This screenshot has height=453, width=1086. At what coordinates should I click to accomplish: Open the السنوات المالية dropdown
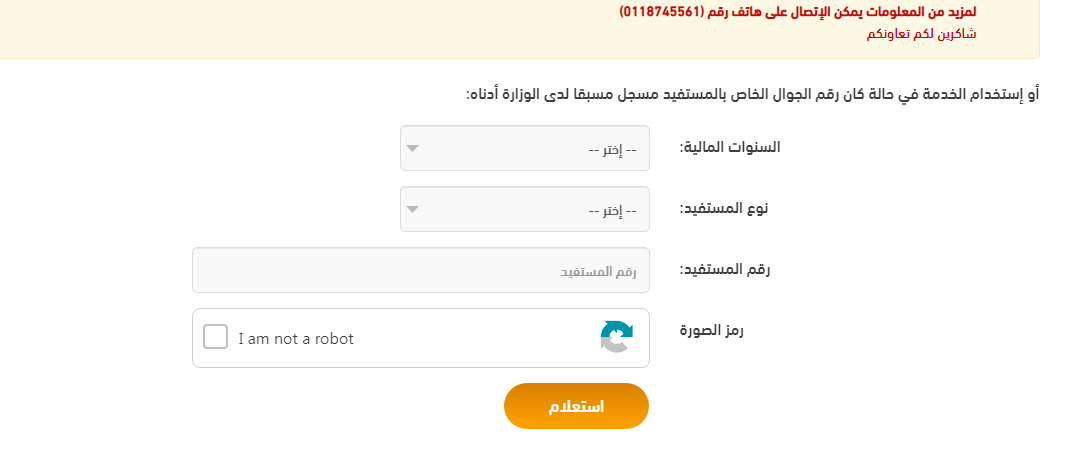525,148
